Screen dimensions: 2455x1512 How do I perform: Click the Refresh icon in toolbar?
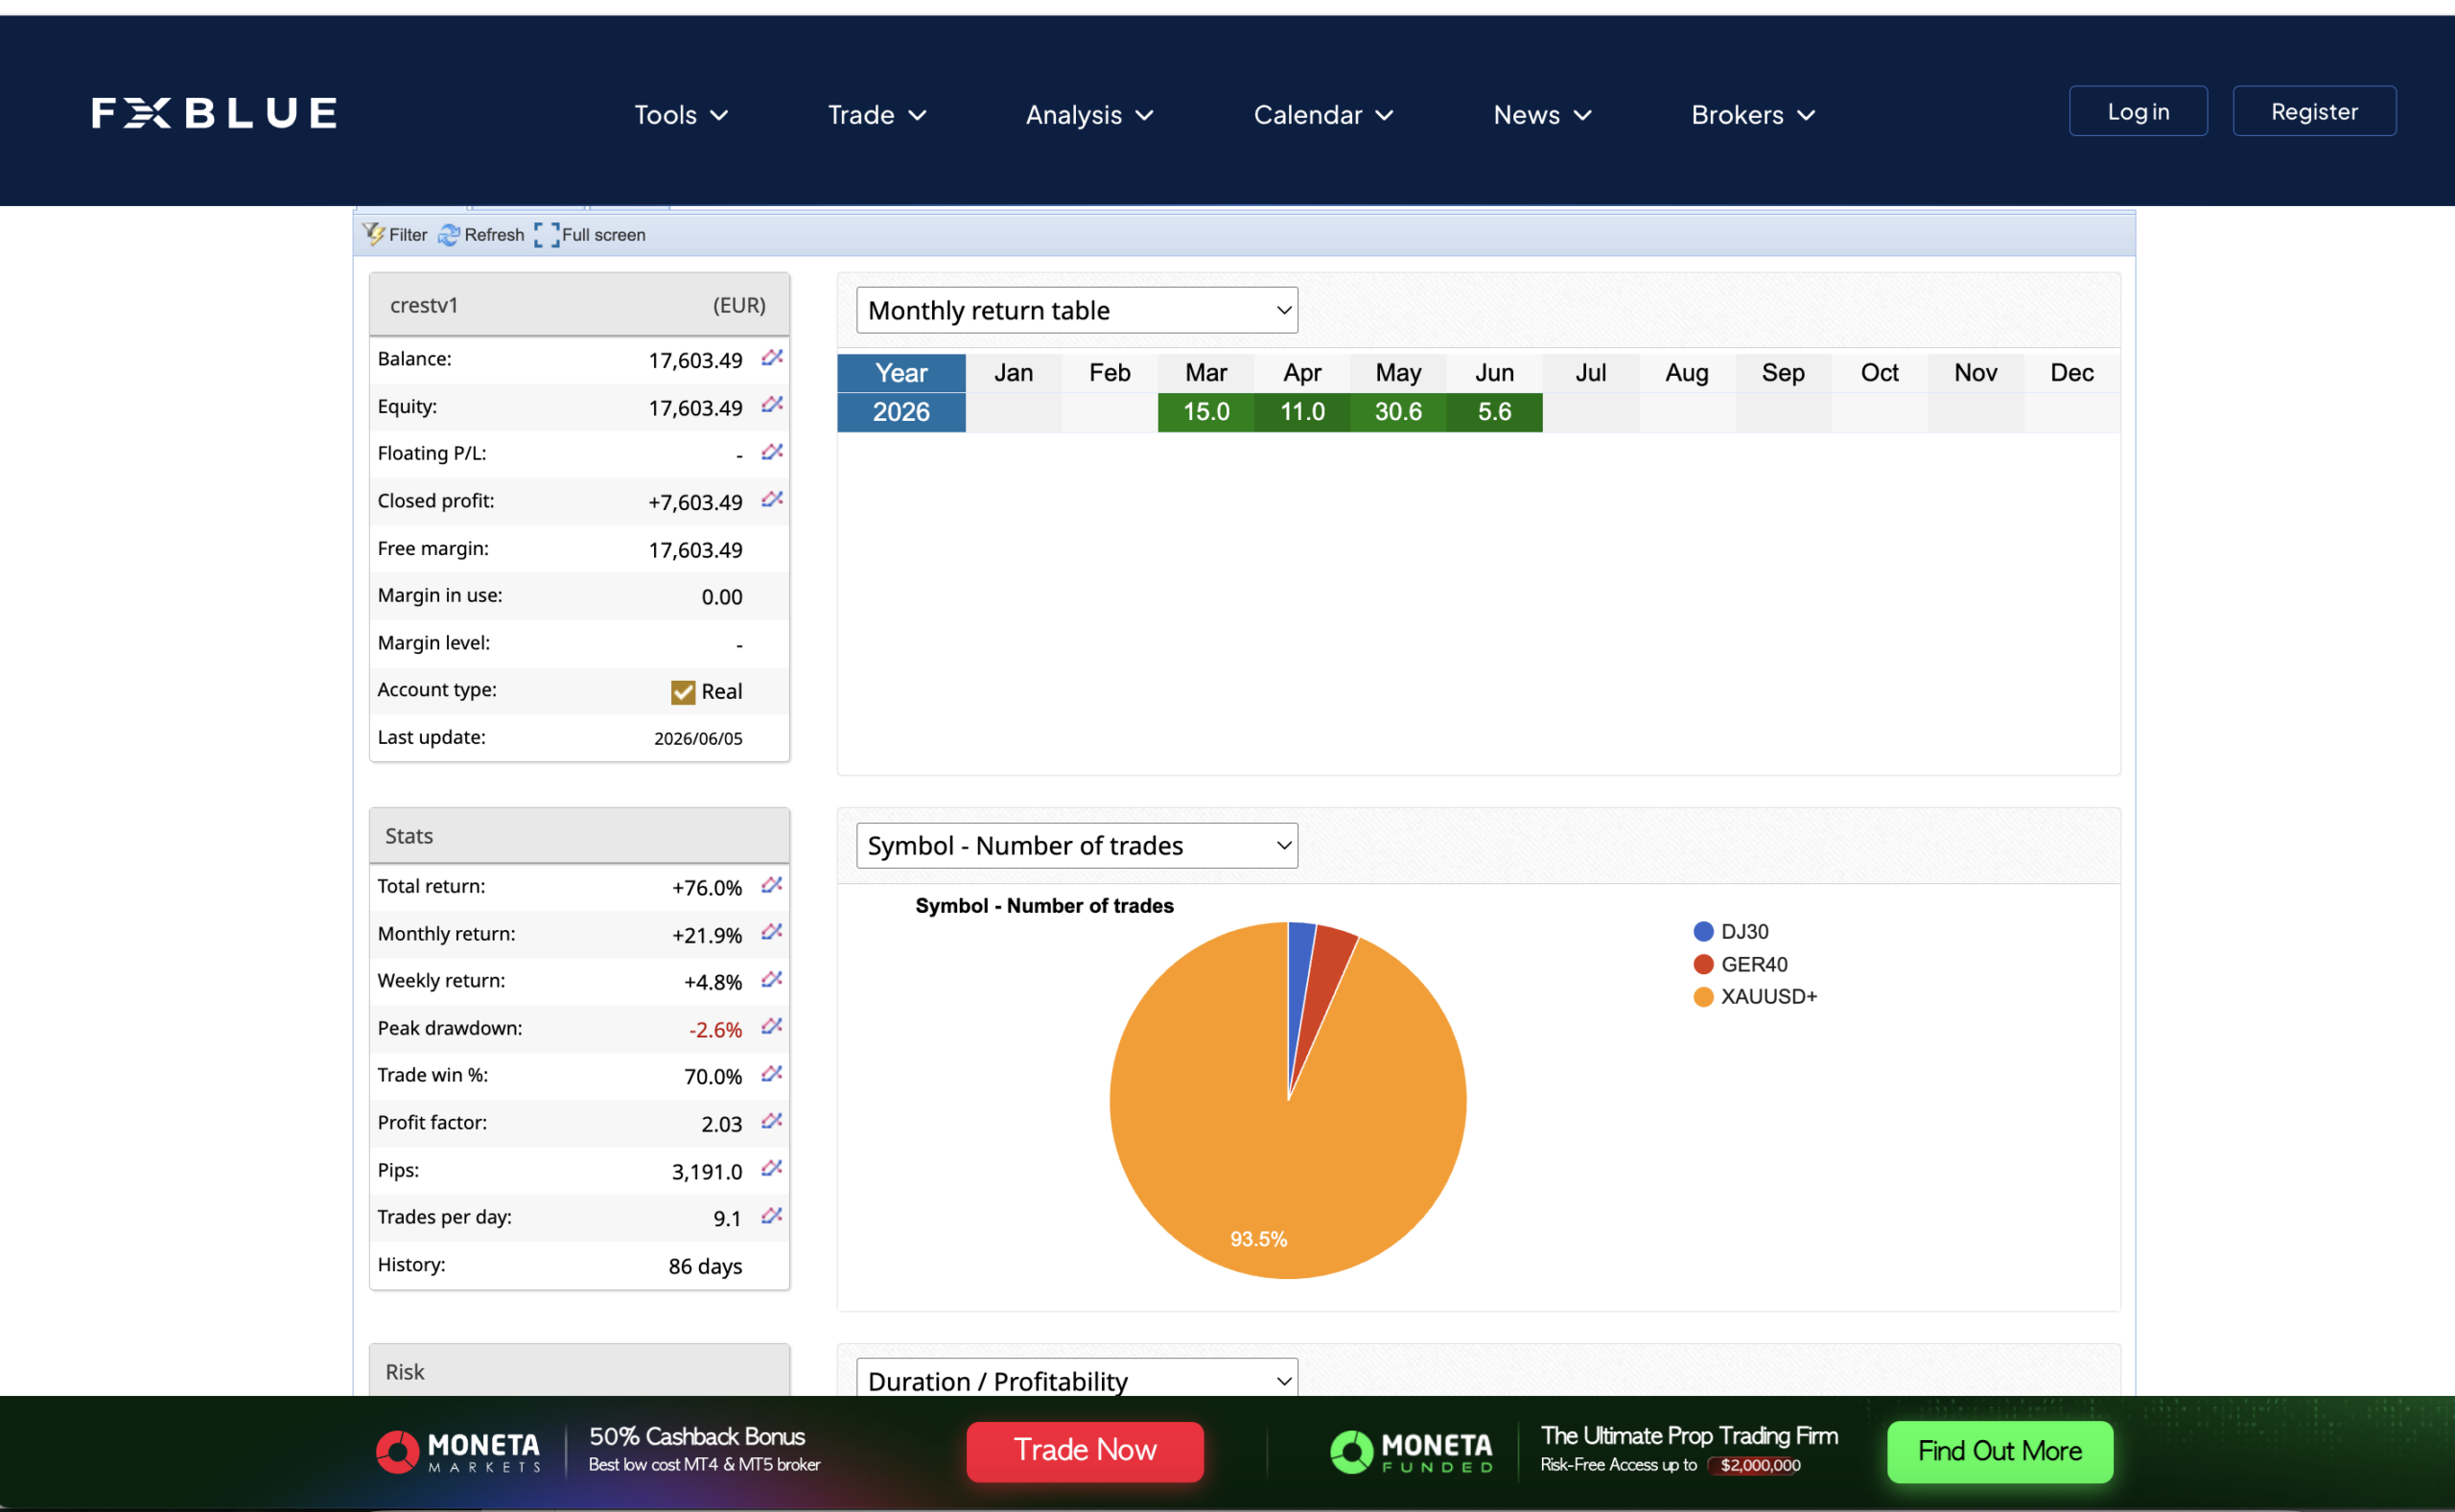(x=449, y=234)
